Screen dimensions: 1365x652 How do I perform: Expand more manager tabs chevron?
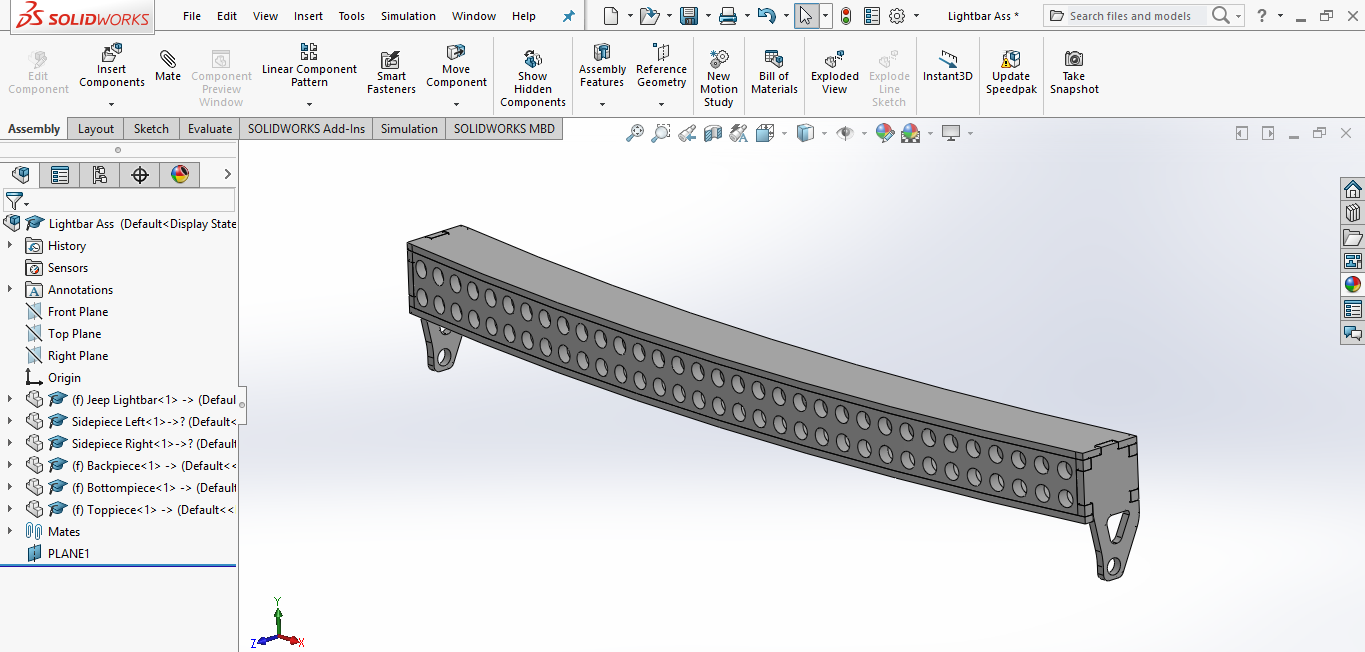[x=227, y=175]
